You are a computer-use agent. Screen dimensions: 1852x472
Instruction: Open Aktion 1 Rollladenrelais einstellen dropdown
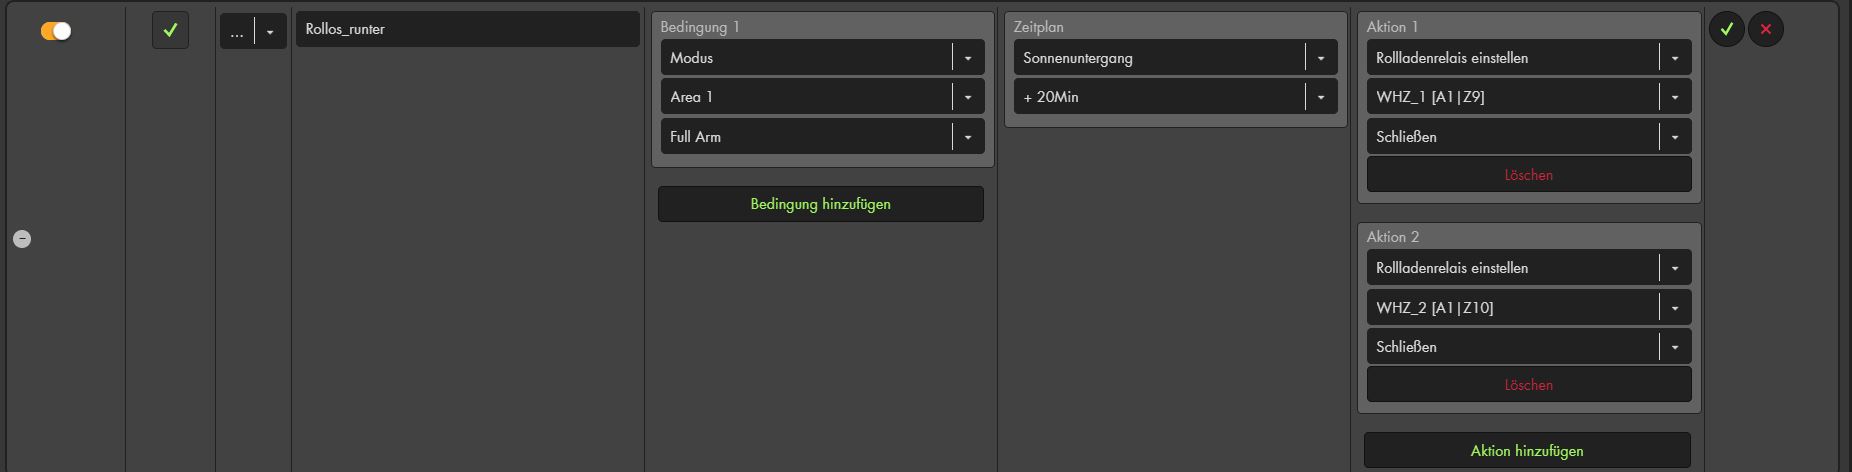[1528, 58]
